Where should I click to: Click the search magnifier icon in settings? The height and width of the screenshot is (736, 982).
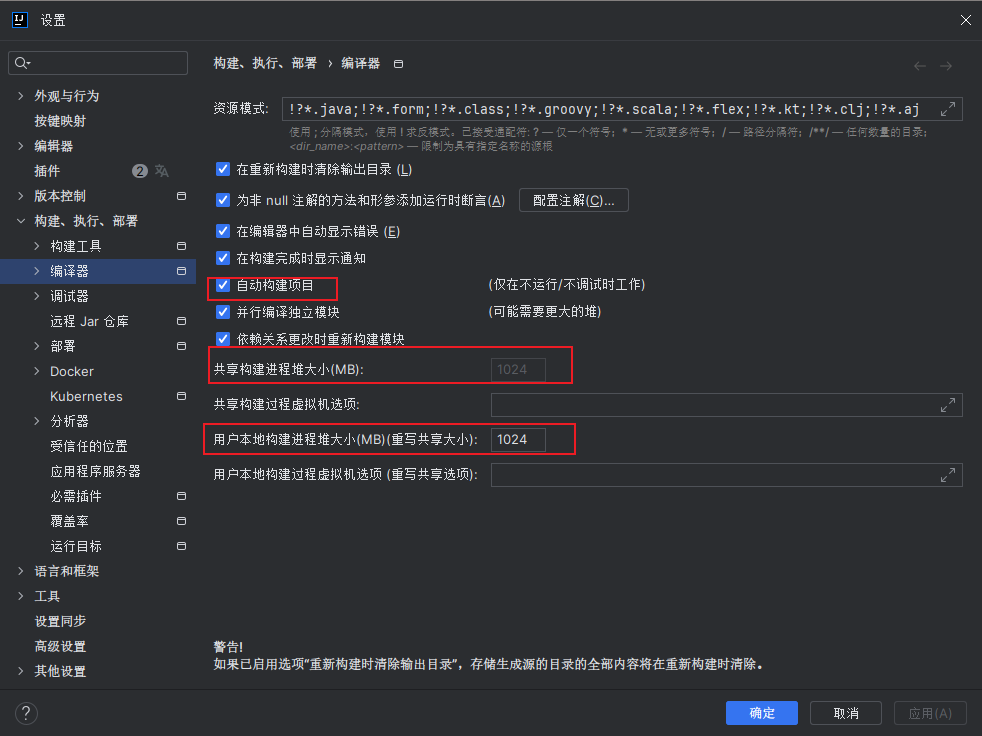(23, 63)
